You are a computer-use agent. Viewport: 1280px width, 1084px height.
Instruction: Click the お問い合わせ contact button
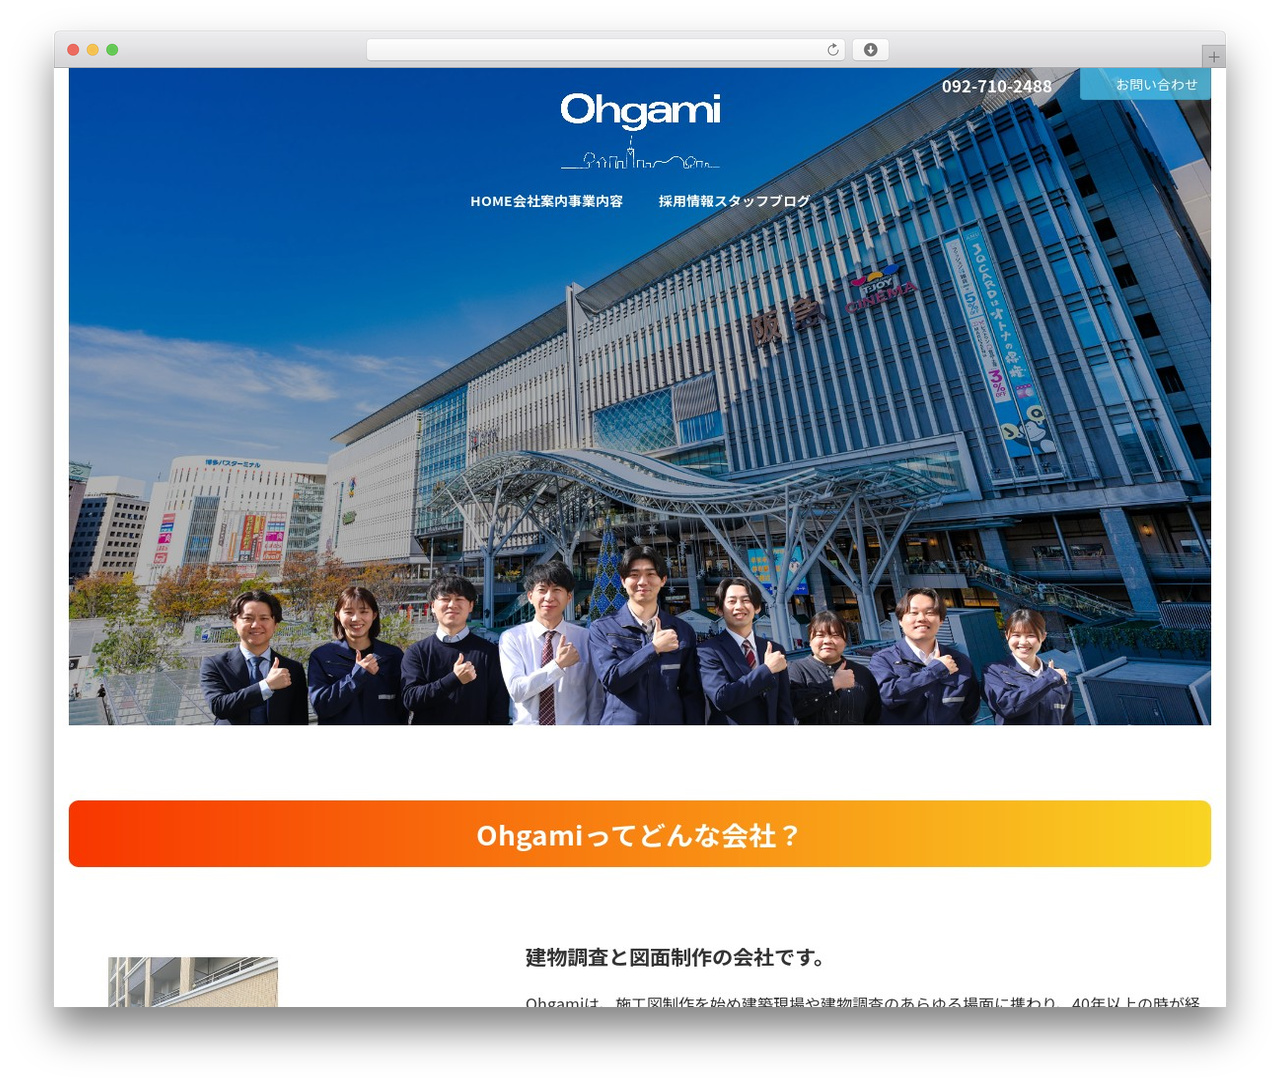coord(1145,84)
